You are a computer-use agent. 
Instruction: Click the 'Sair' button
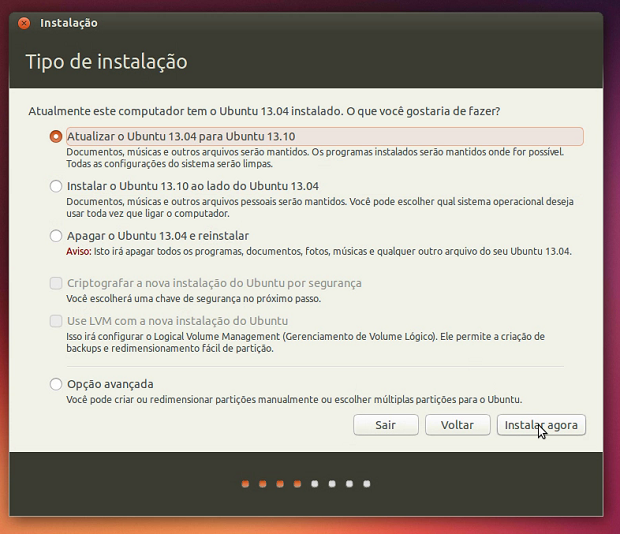pos(386,425)
